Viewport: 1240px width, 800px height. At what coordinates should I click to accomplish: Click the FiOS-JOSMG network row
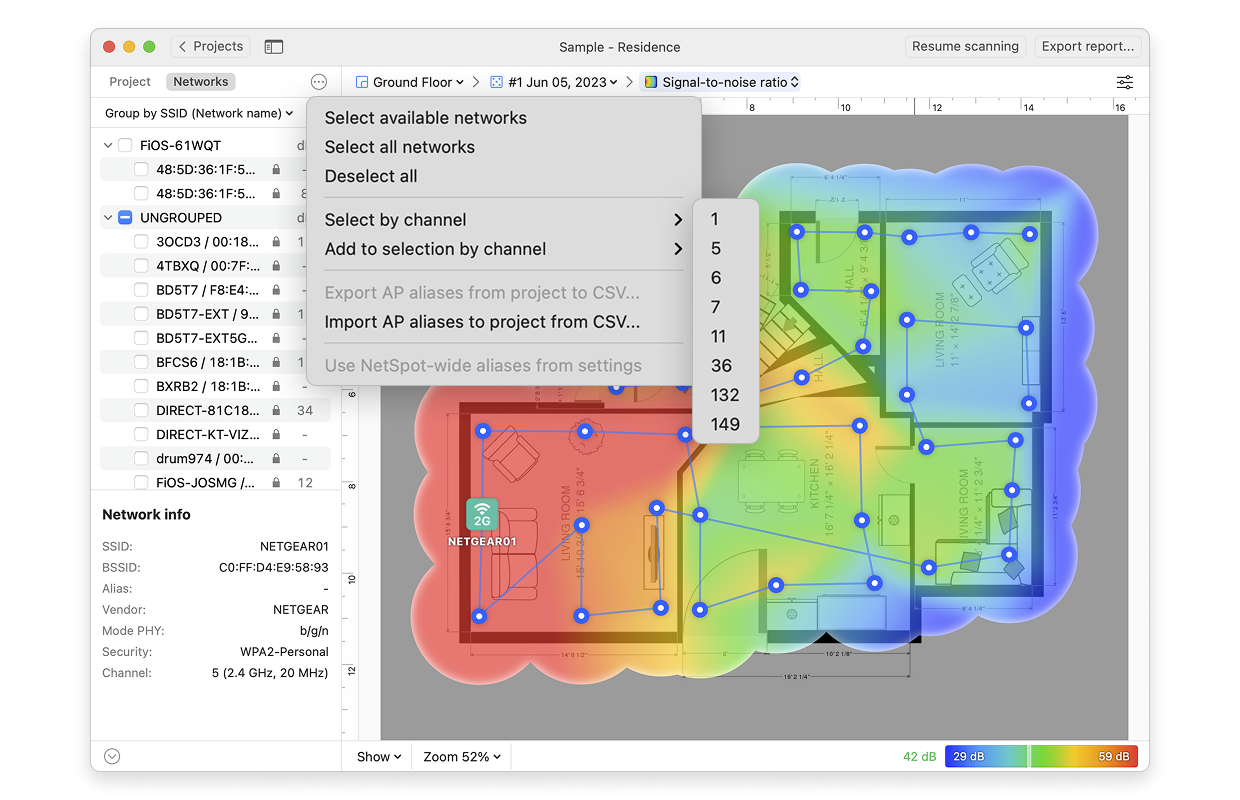pos(216,482)
